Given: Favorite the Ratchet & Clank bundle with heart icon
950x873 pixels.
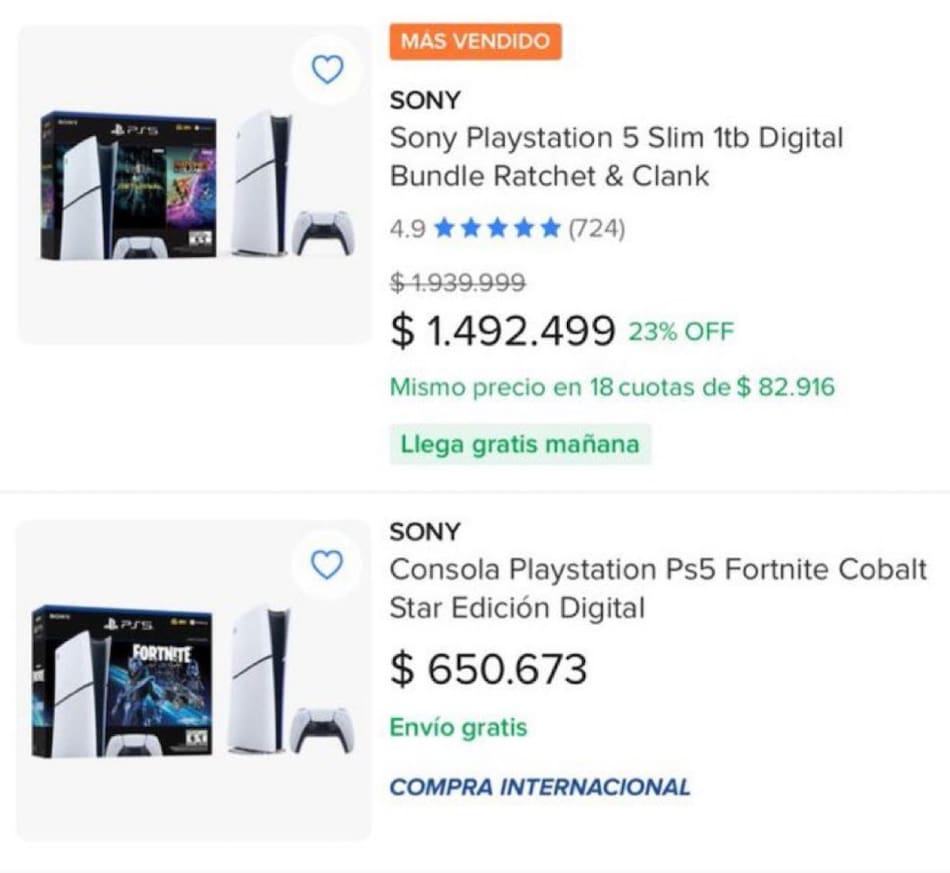Looking at the screenshot, I should pyautogui.click(x=328, y=69).
